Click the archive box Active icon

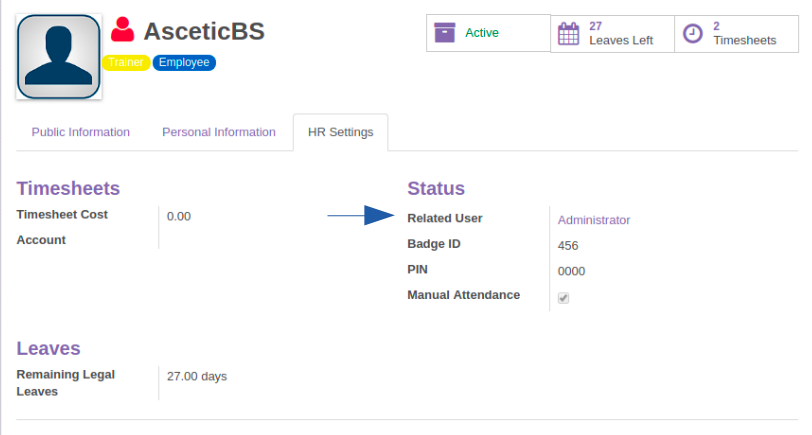pos(445,33)
